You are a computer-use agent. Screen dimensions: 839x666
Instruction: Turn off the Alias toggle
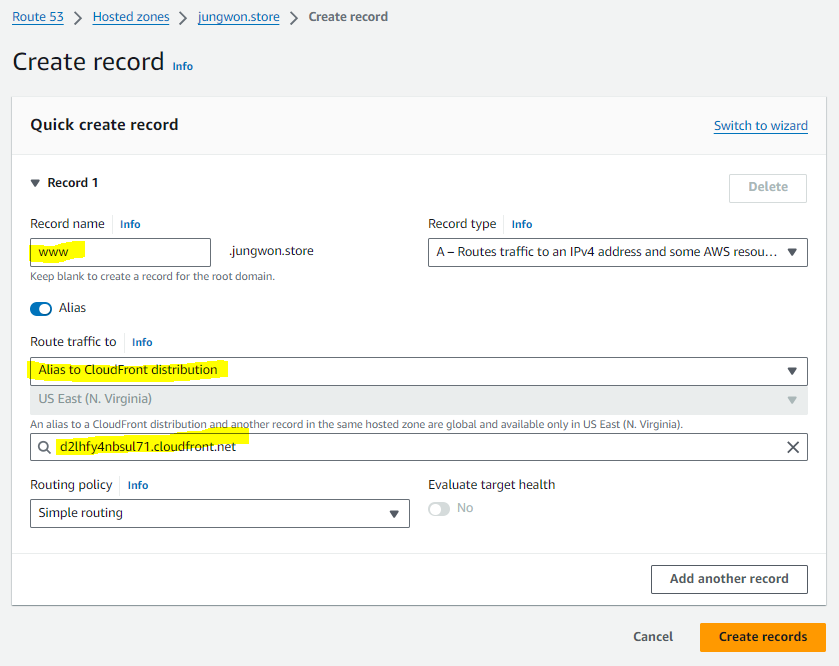coord(41,309)
